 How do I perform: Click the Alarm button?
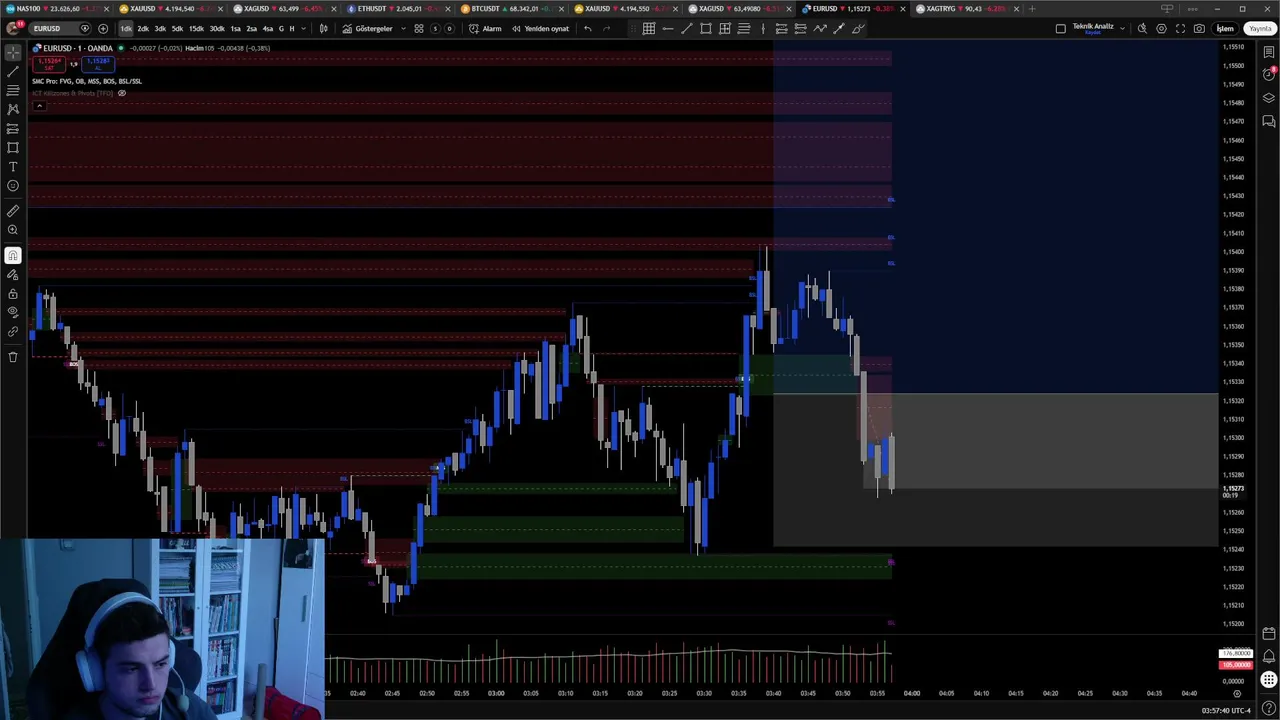click(485, 28)
